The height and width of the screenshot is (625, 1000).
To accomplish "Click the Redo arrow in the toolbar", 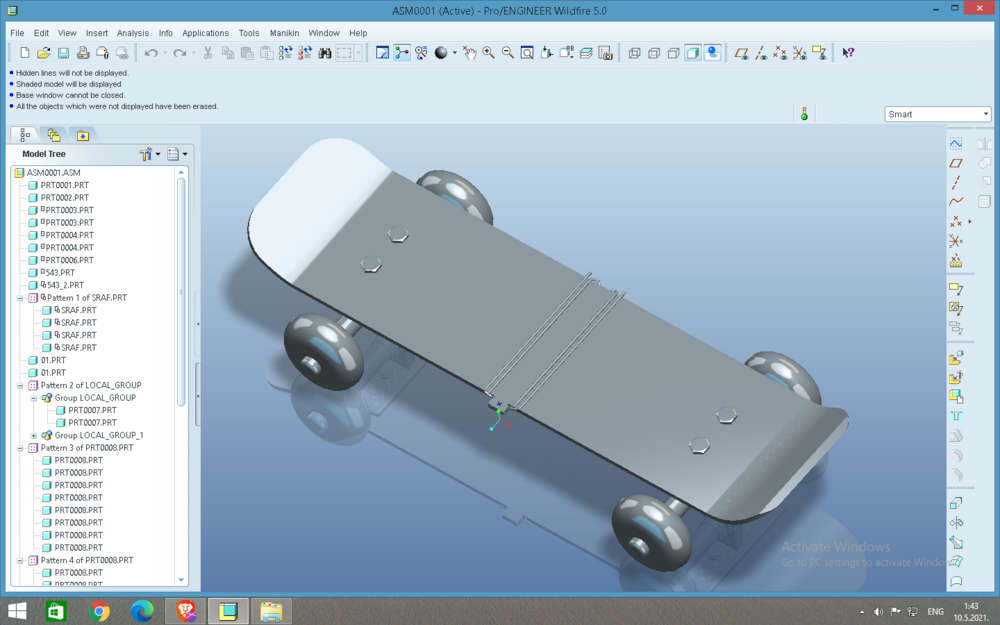I will point(180,53).
